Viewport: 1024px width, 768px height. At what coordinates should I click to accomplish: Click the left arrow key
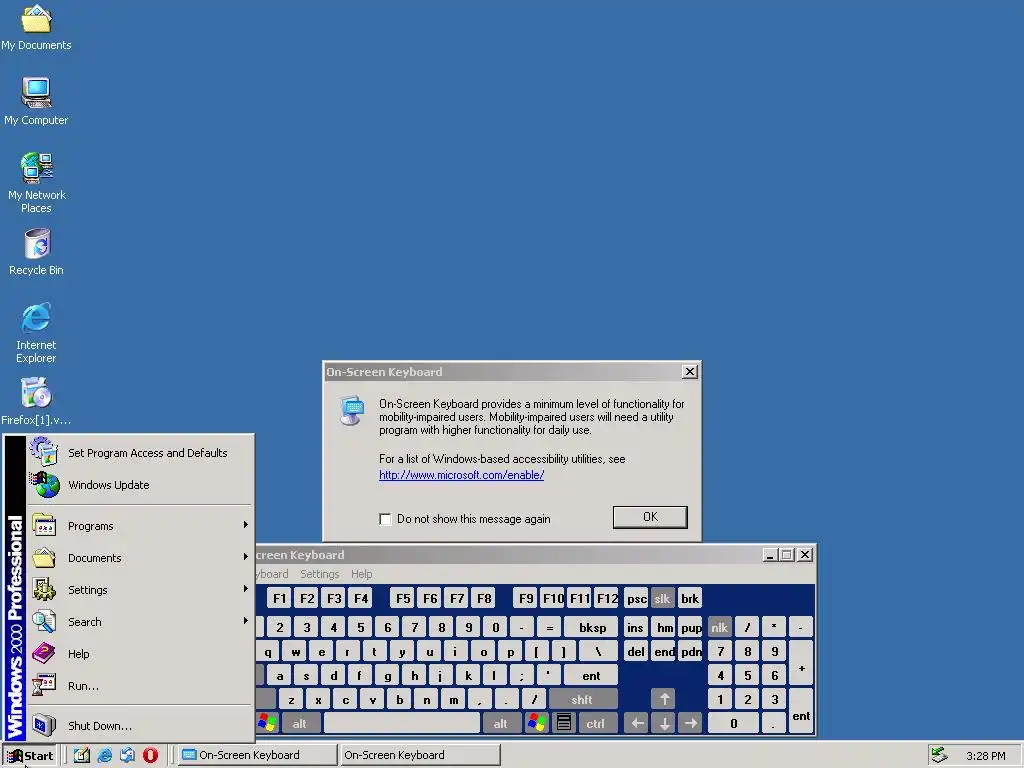coord(637,723)
